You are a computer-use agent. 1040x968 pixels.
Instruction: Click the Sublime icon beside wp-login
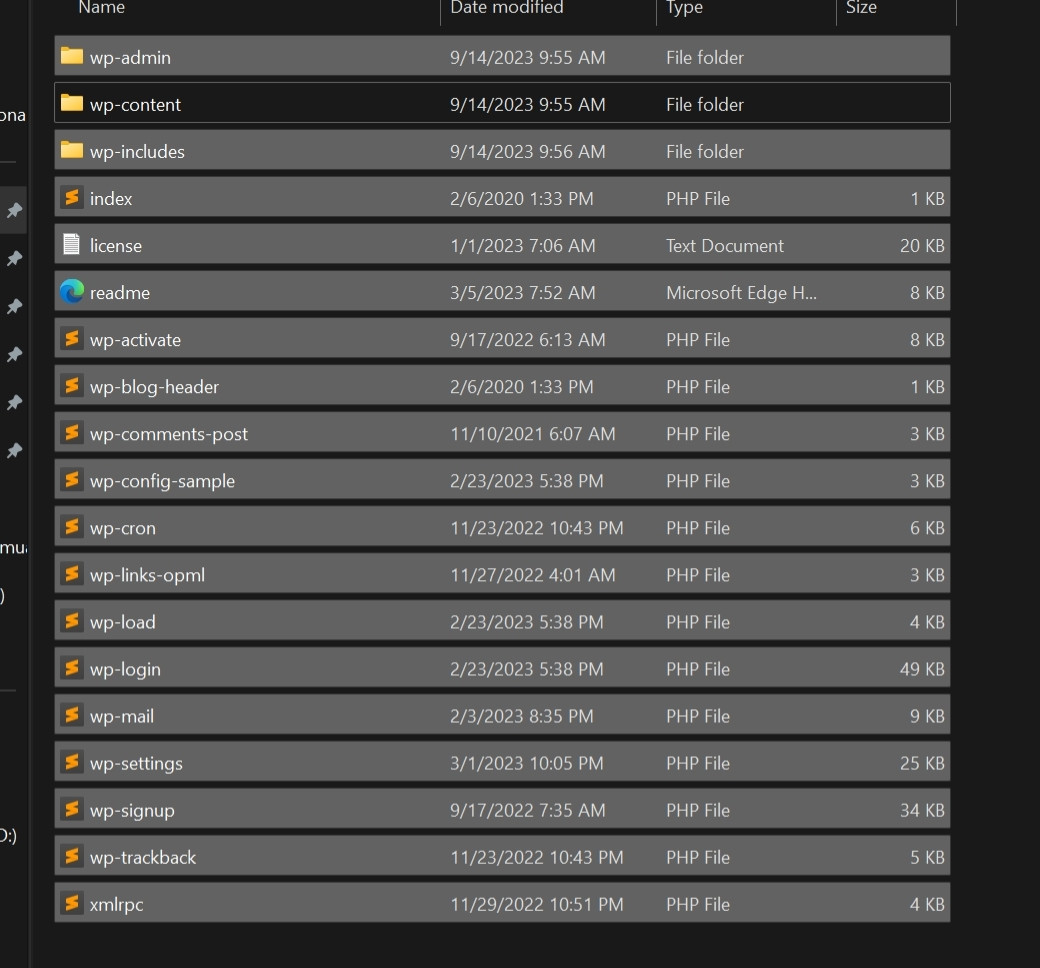71,668
